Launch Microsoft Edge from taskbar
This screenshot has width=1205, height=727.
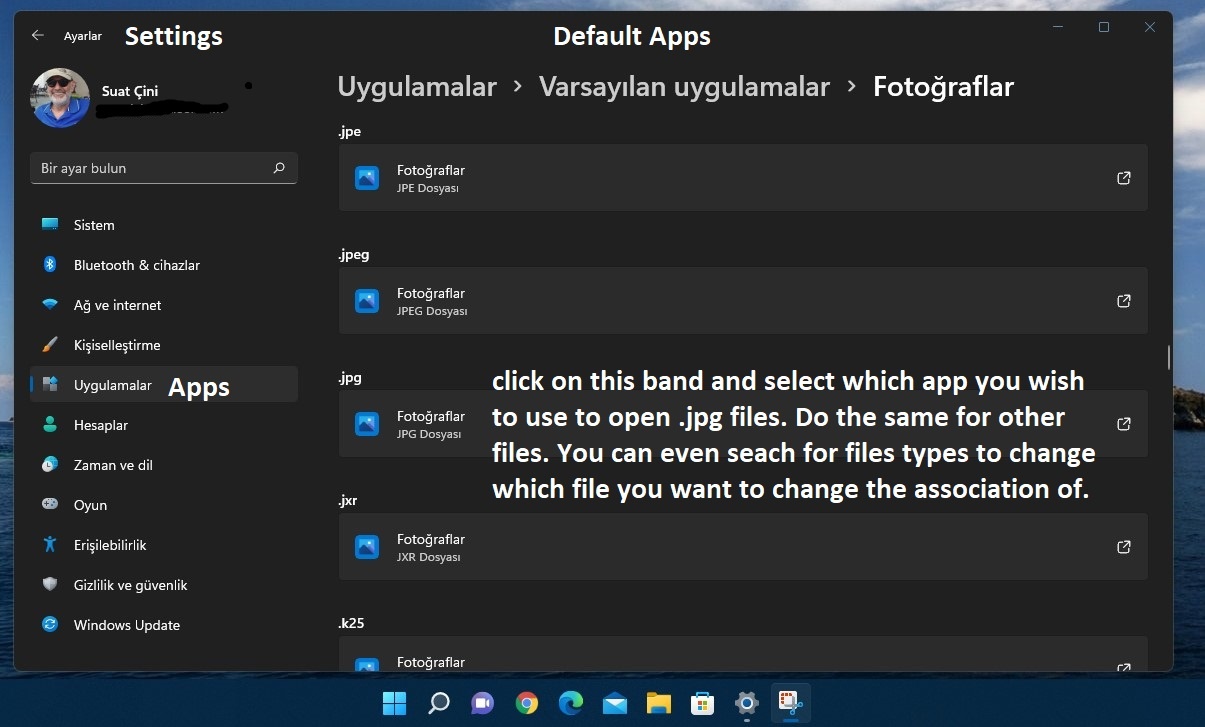tap(571, 703)
